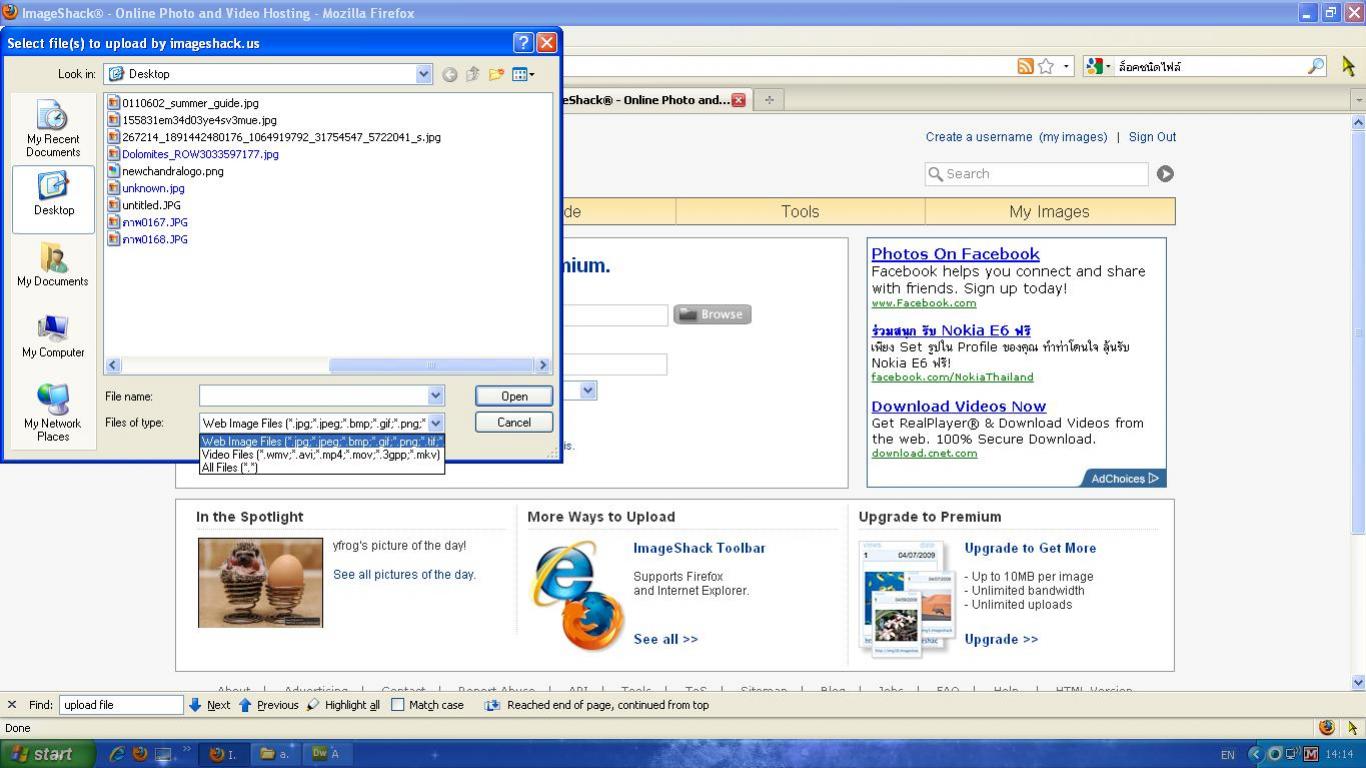Click the AdChoices icon

pos(1153,478)
